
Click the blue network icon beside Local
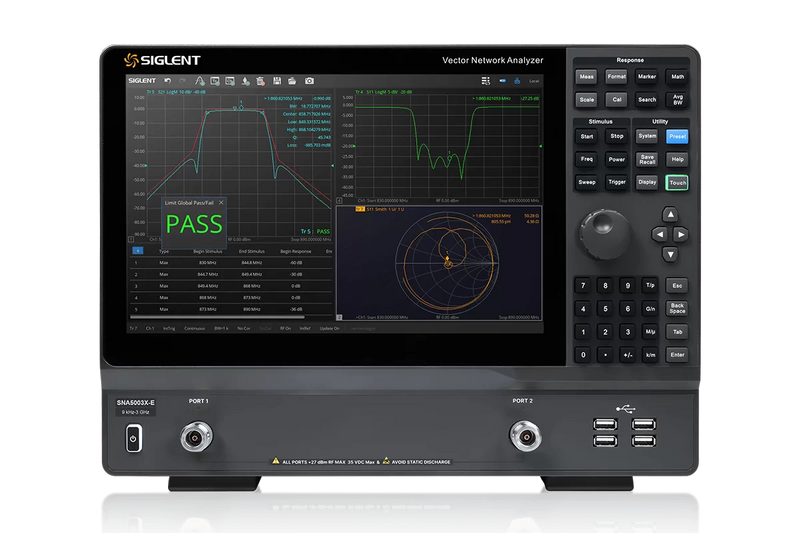(517, 81)
